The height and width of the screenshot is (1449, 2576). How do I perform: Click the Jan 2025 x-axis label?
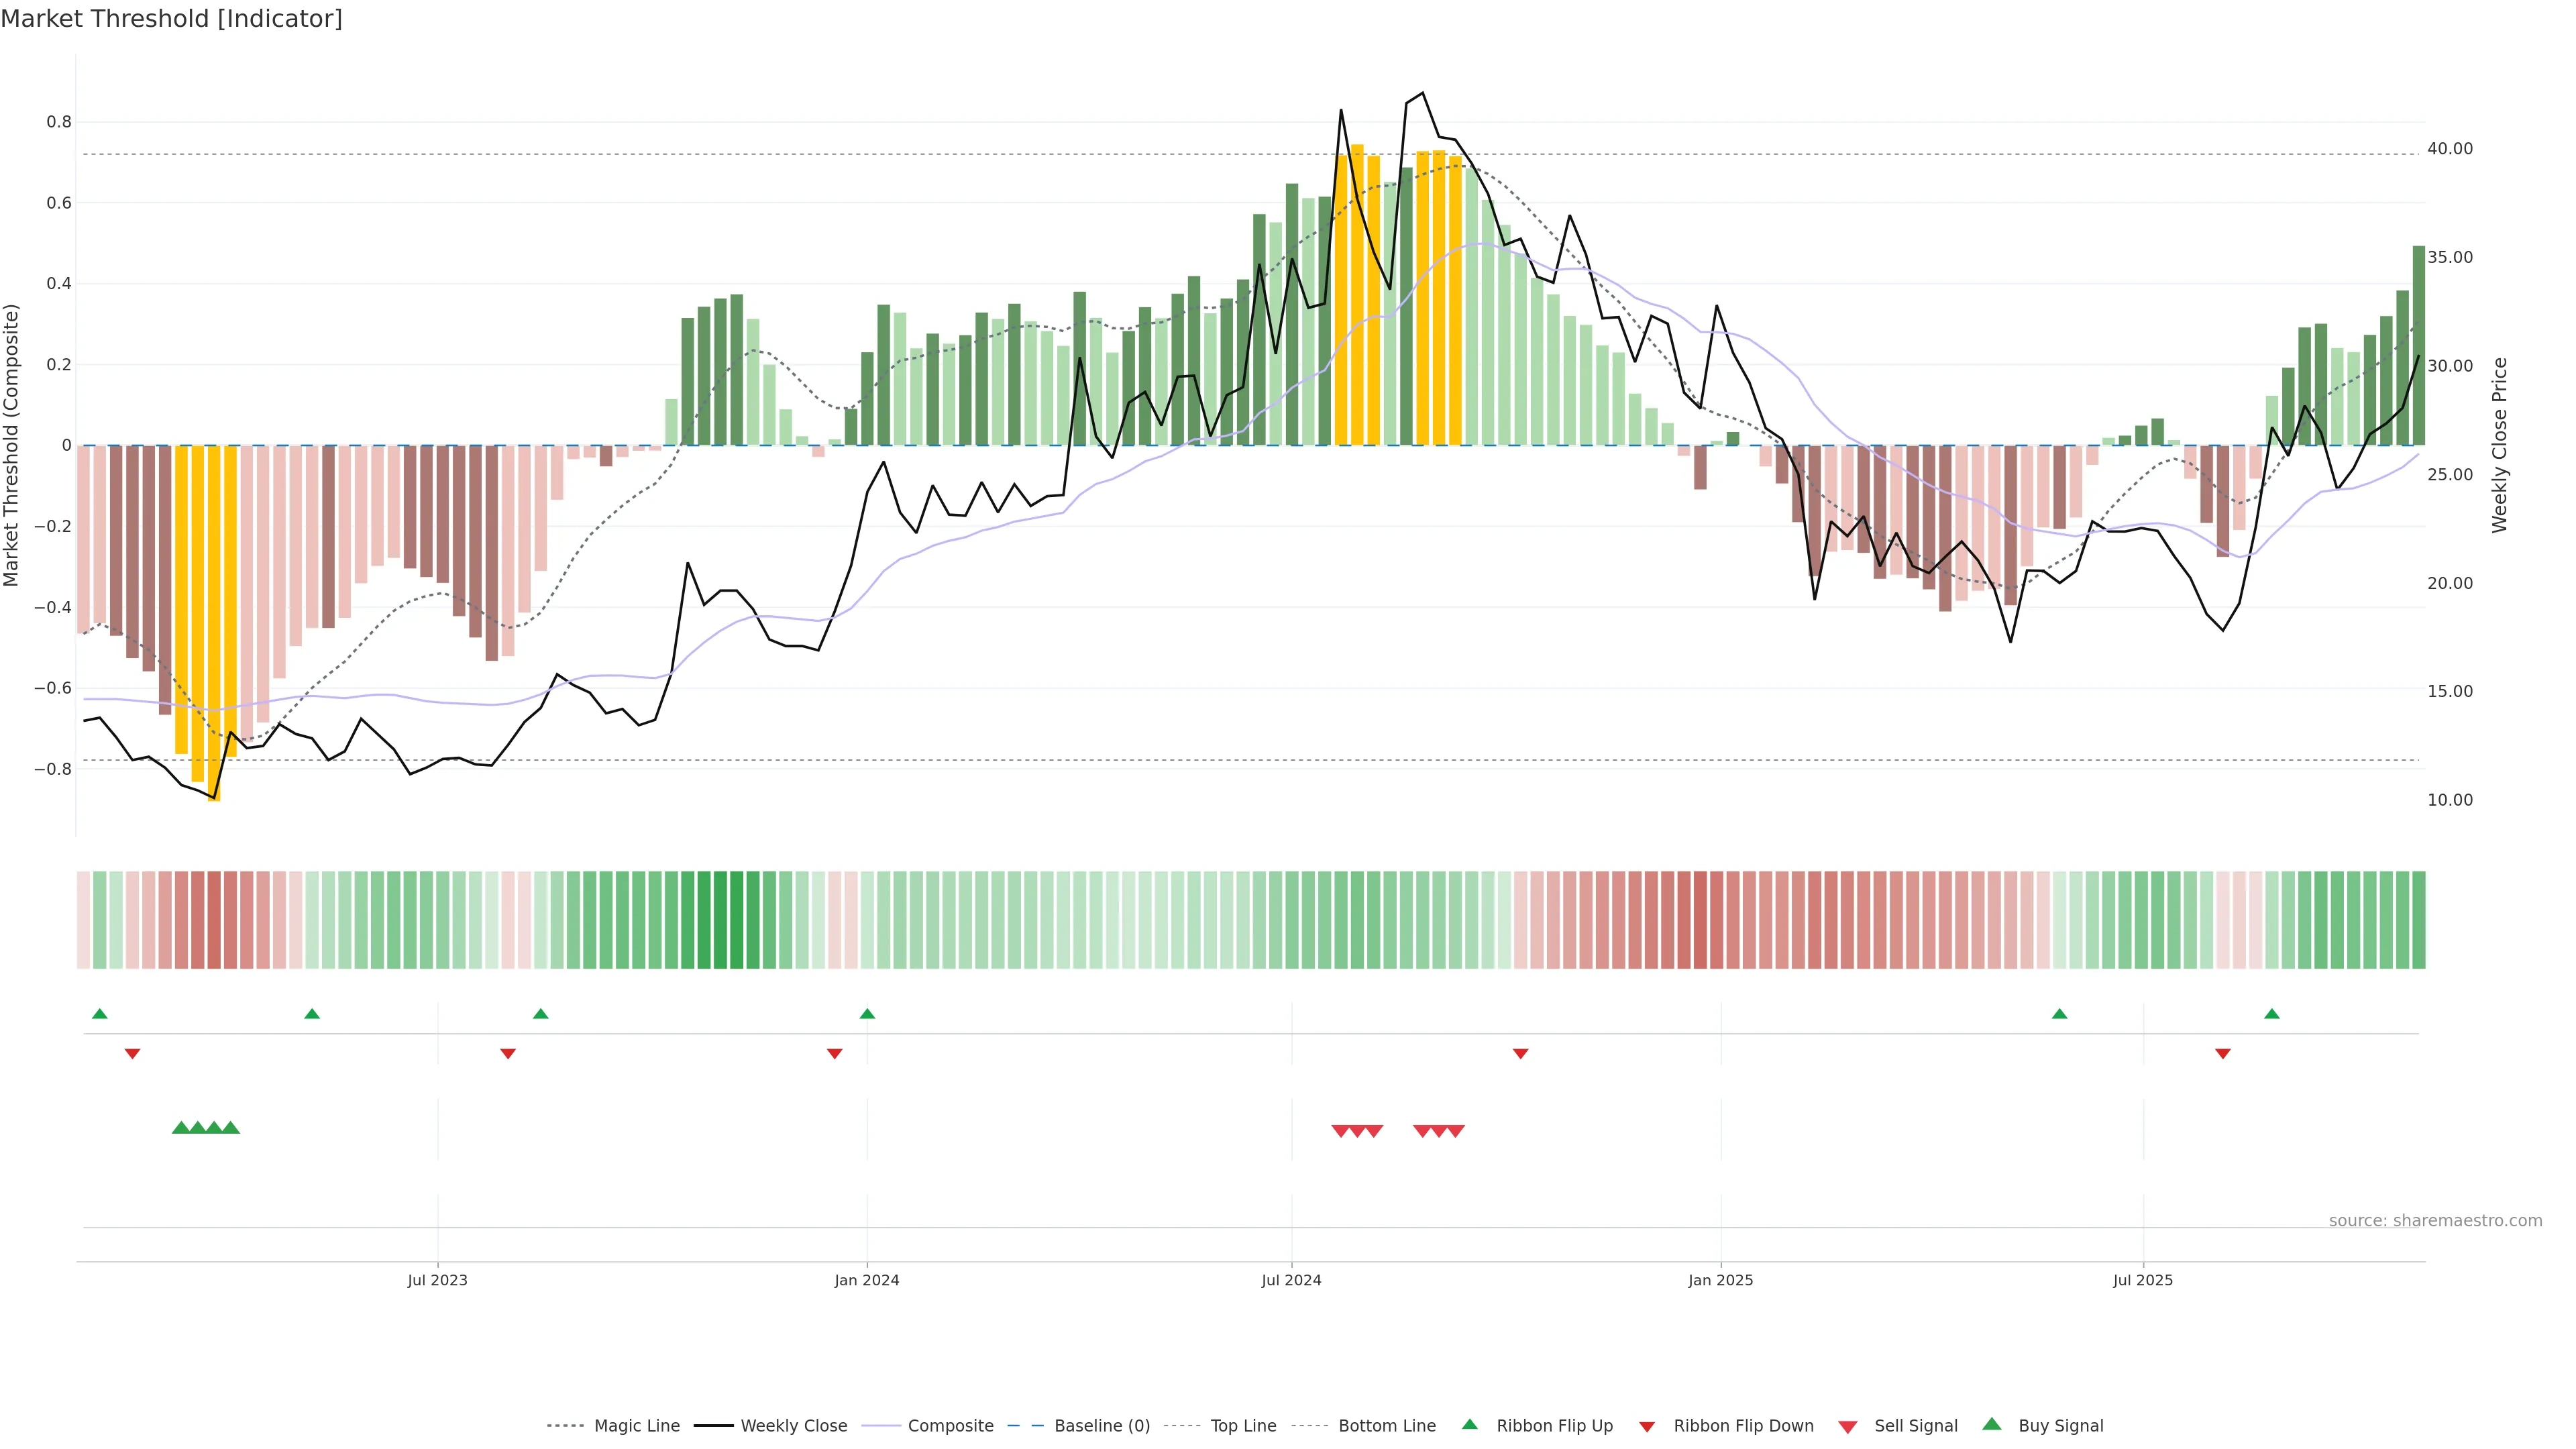coord(1720,1280)
